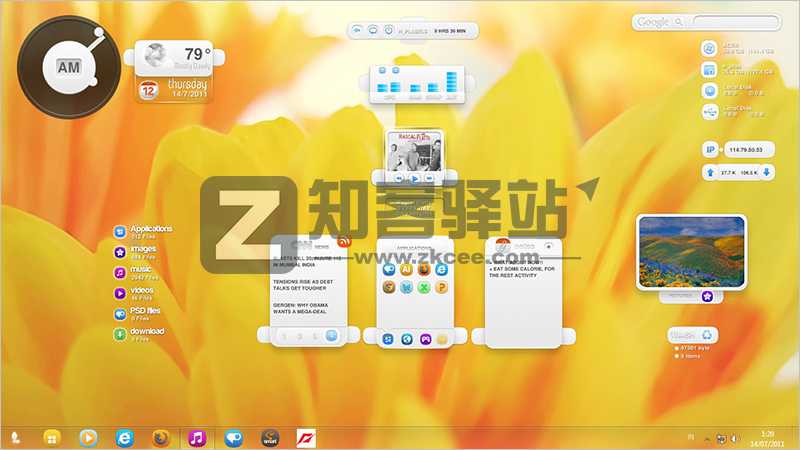Image resolution: width=800 pixels, height=450 pixels.
Task: Switch to the first blue tab in applications widget
Action: (388, 339)
